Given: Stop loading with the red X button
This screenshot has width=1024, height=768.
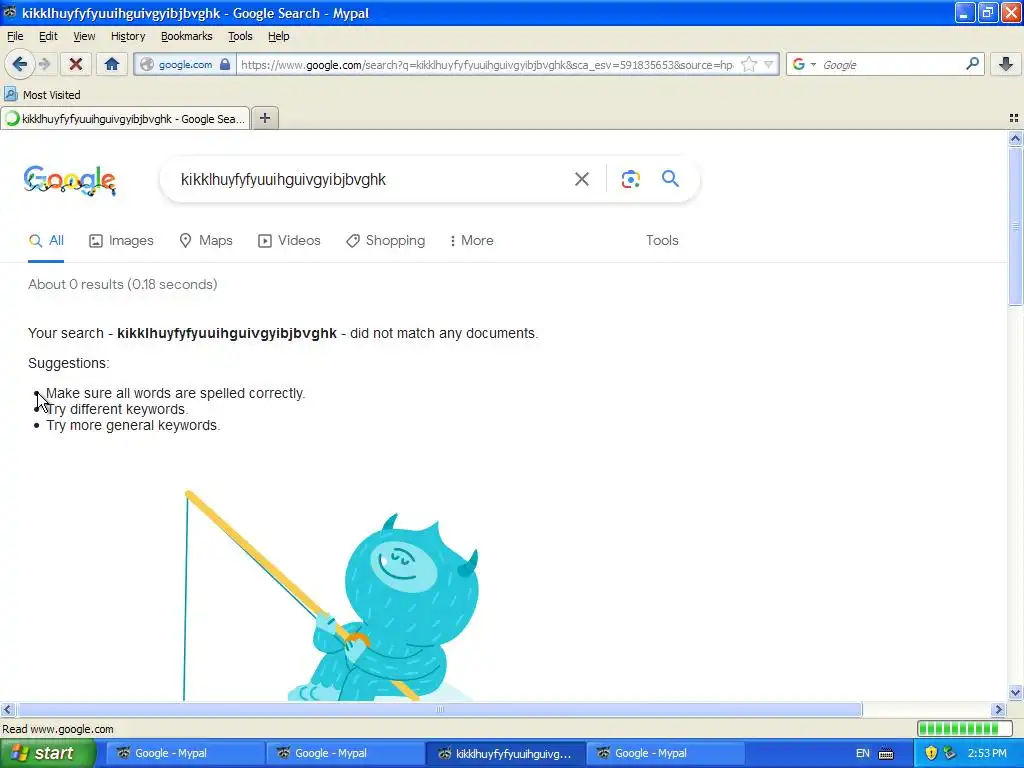Looking at the screenshot, I should [x=76, y=64].
